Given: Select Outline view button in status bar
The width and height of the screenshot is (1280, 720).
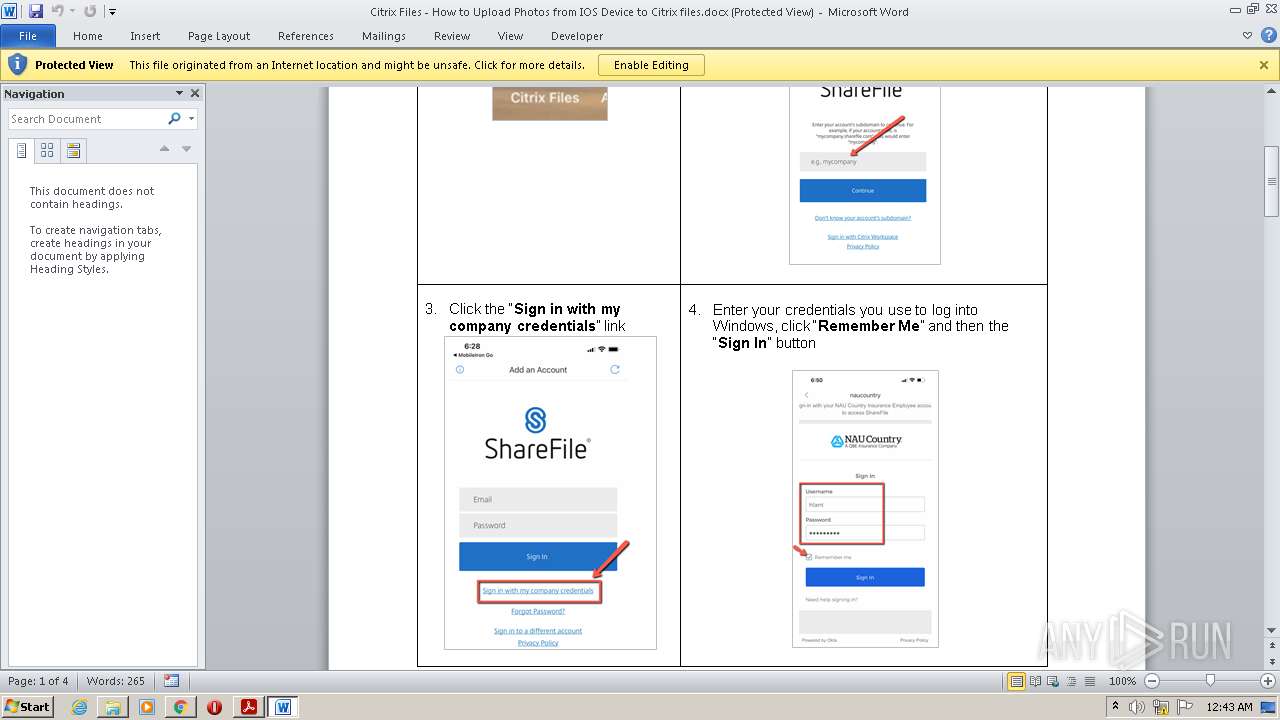Looking at the screenshot, I should click(x=1070, y=681).
